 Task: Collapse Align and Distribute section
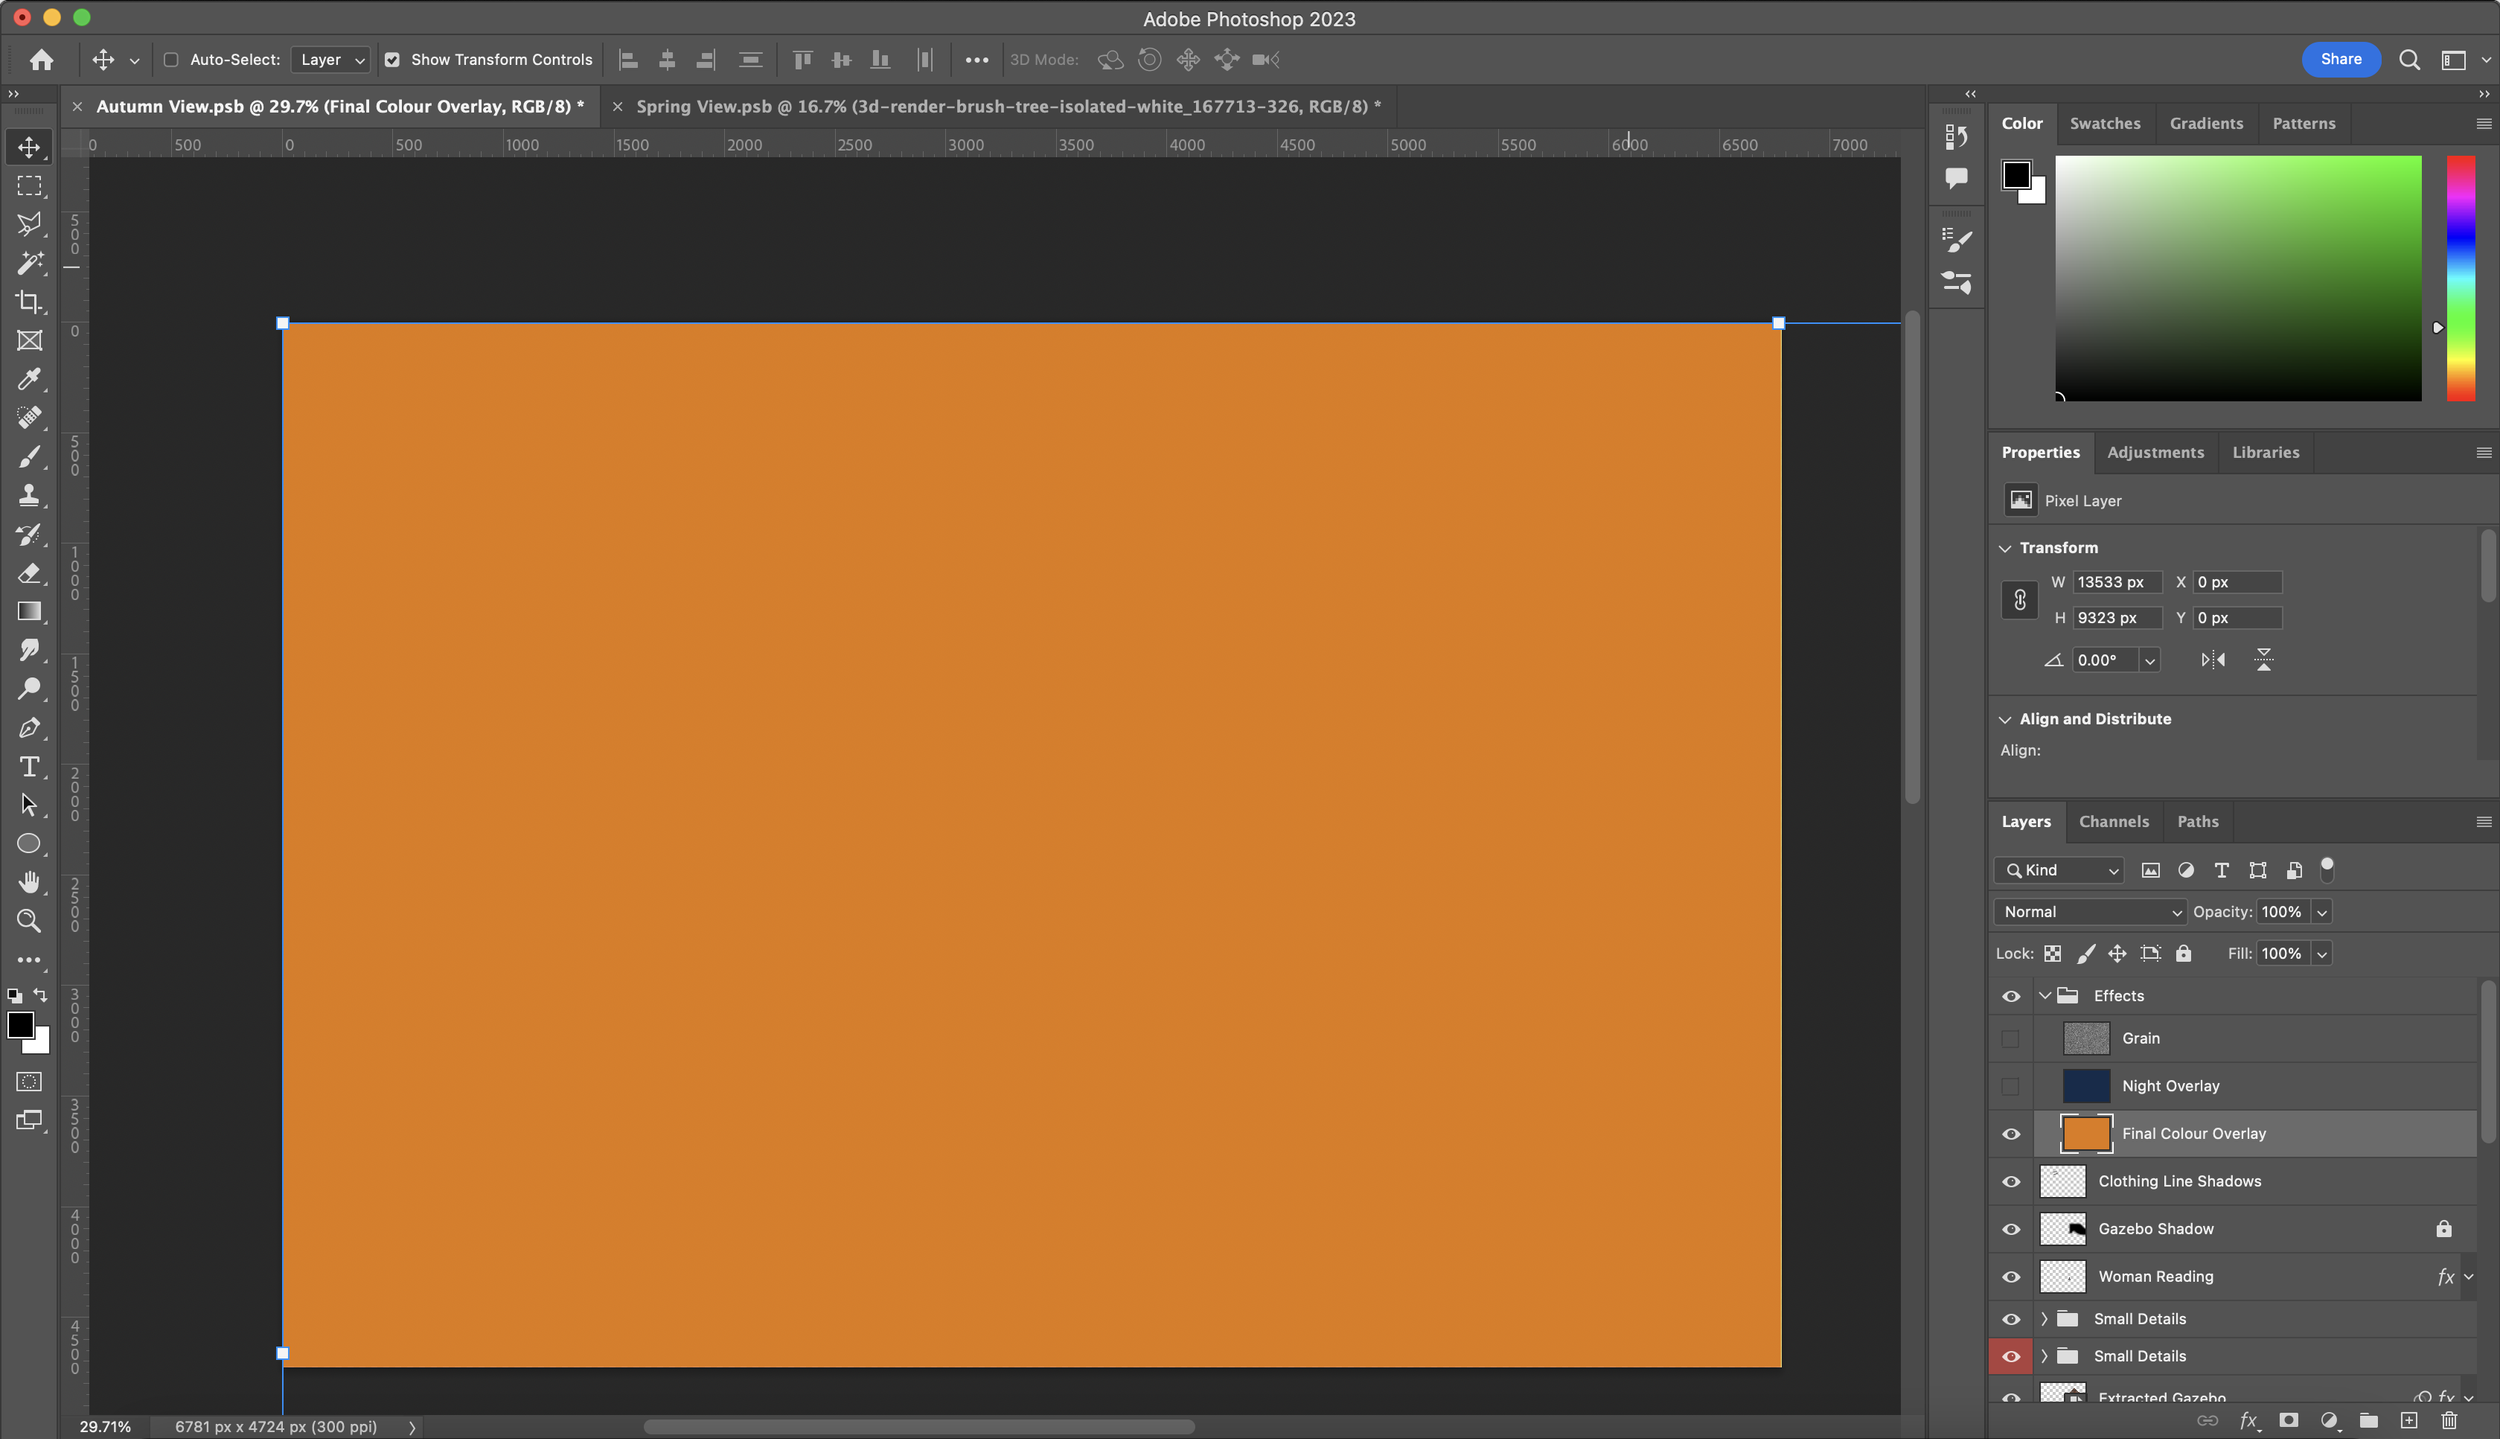(x=2004, y=720)
